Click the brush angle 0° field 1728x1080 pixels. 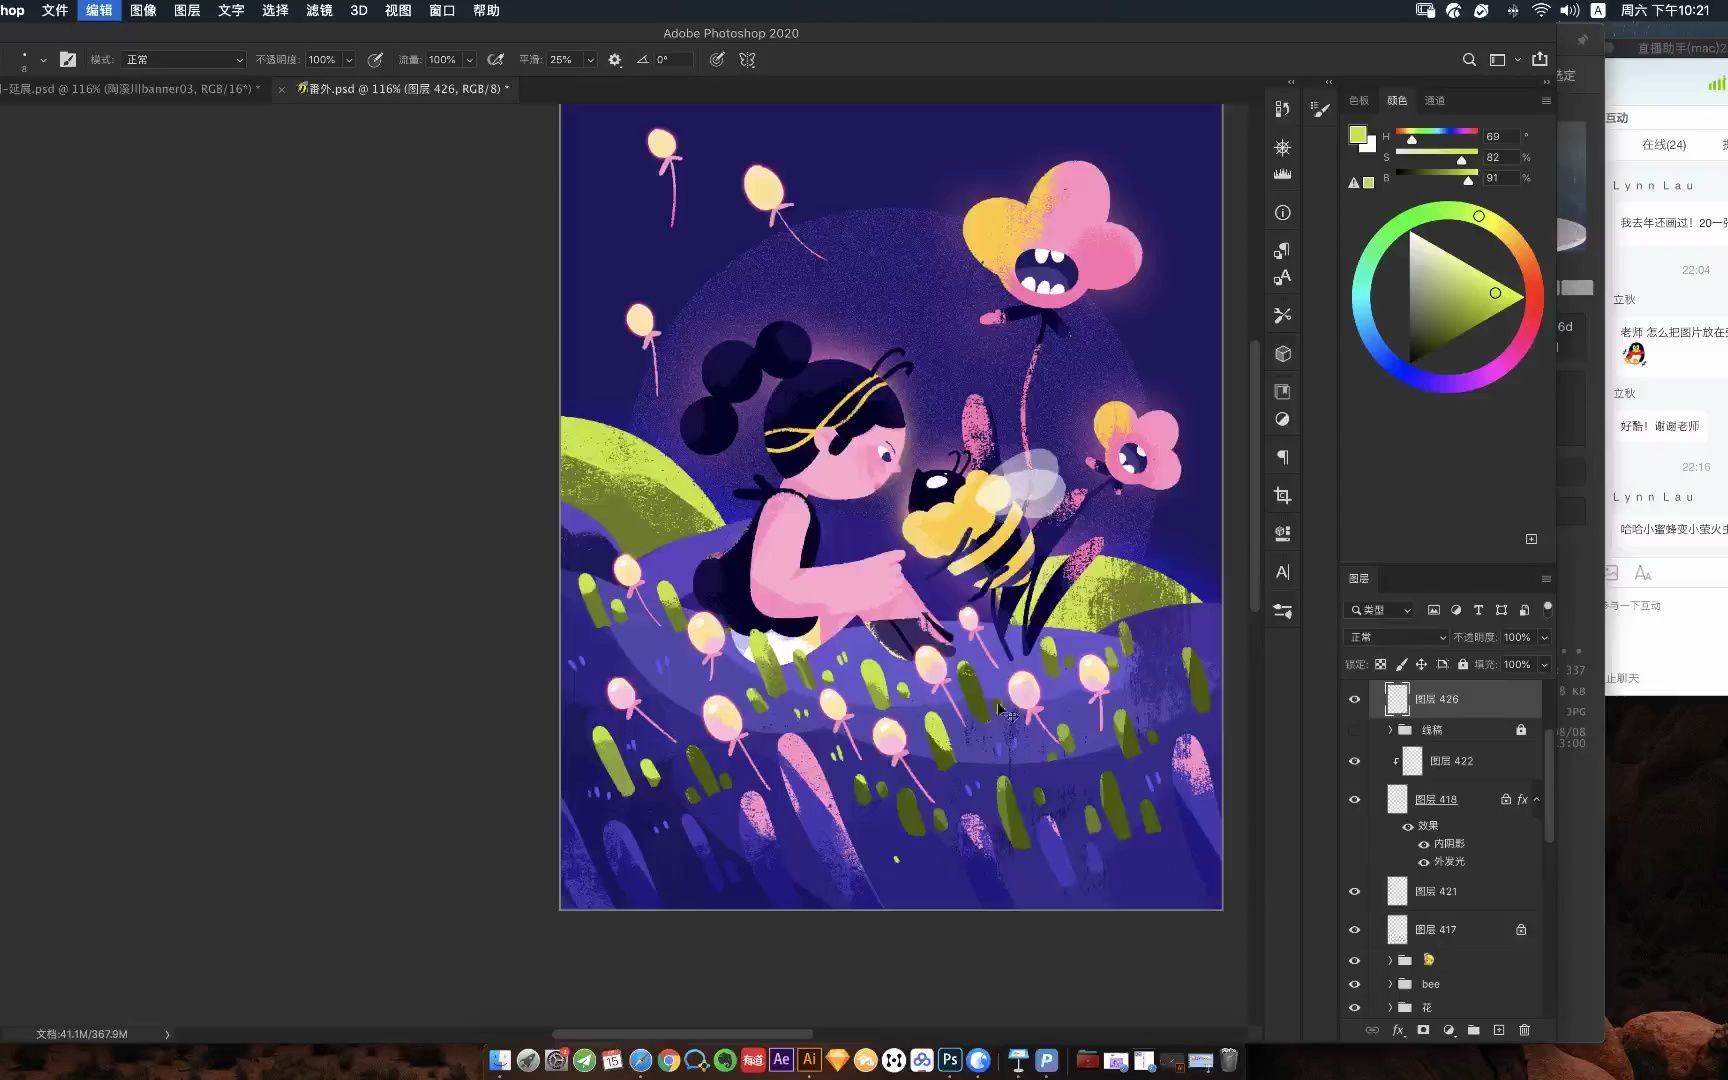pos(672,60)
